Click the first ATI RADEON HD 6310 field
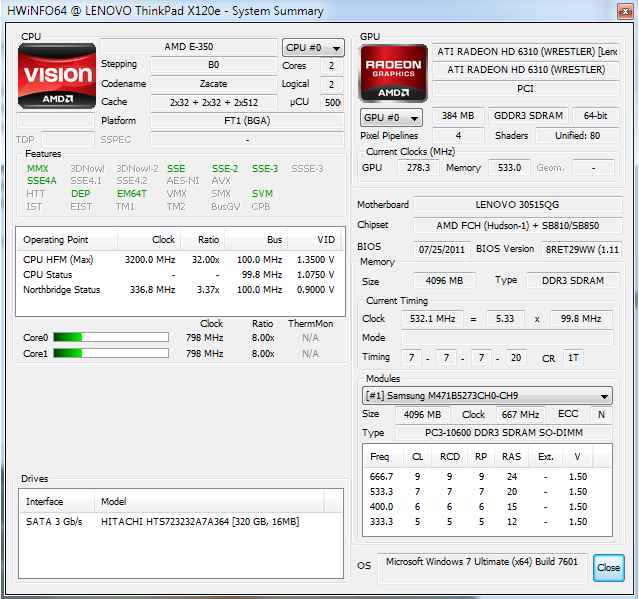Image resolution: width=639 pixels, height=599 pixels. pos(526,52)
